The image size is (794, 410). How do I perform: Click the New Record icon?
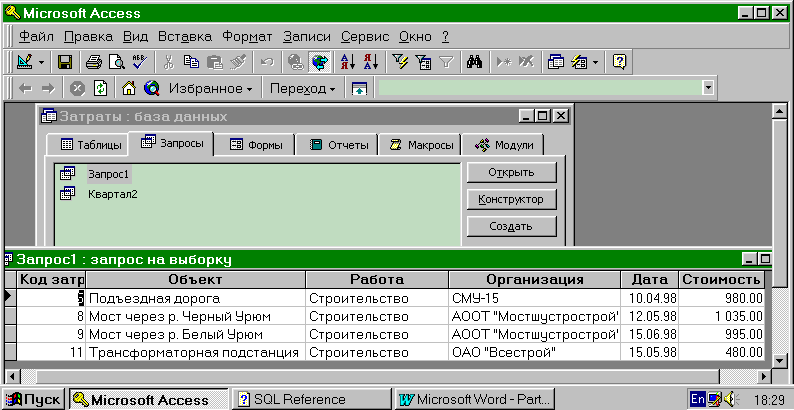tap(504, 62)
